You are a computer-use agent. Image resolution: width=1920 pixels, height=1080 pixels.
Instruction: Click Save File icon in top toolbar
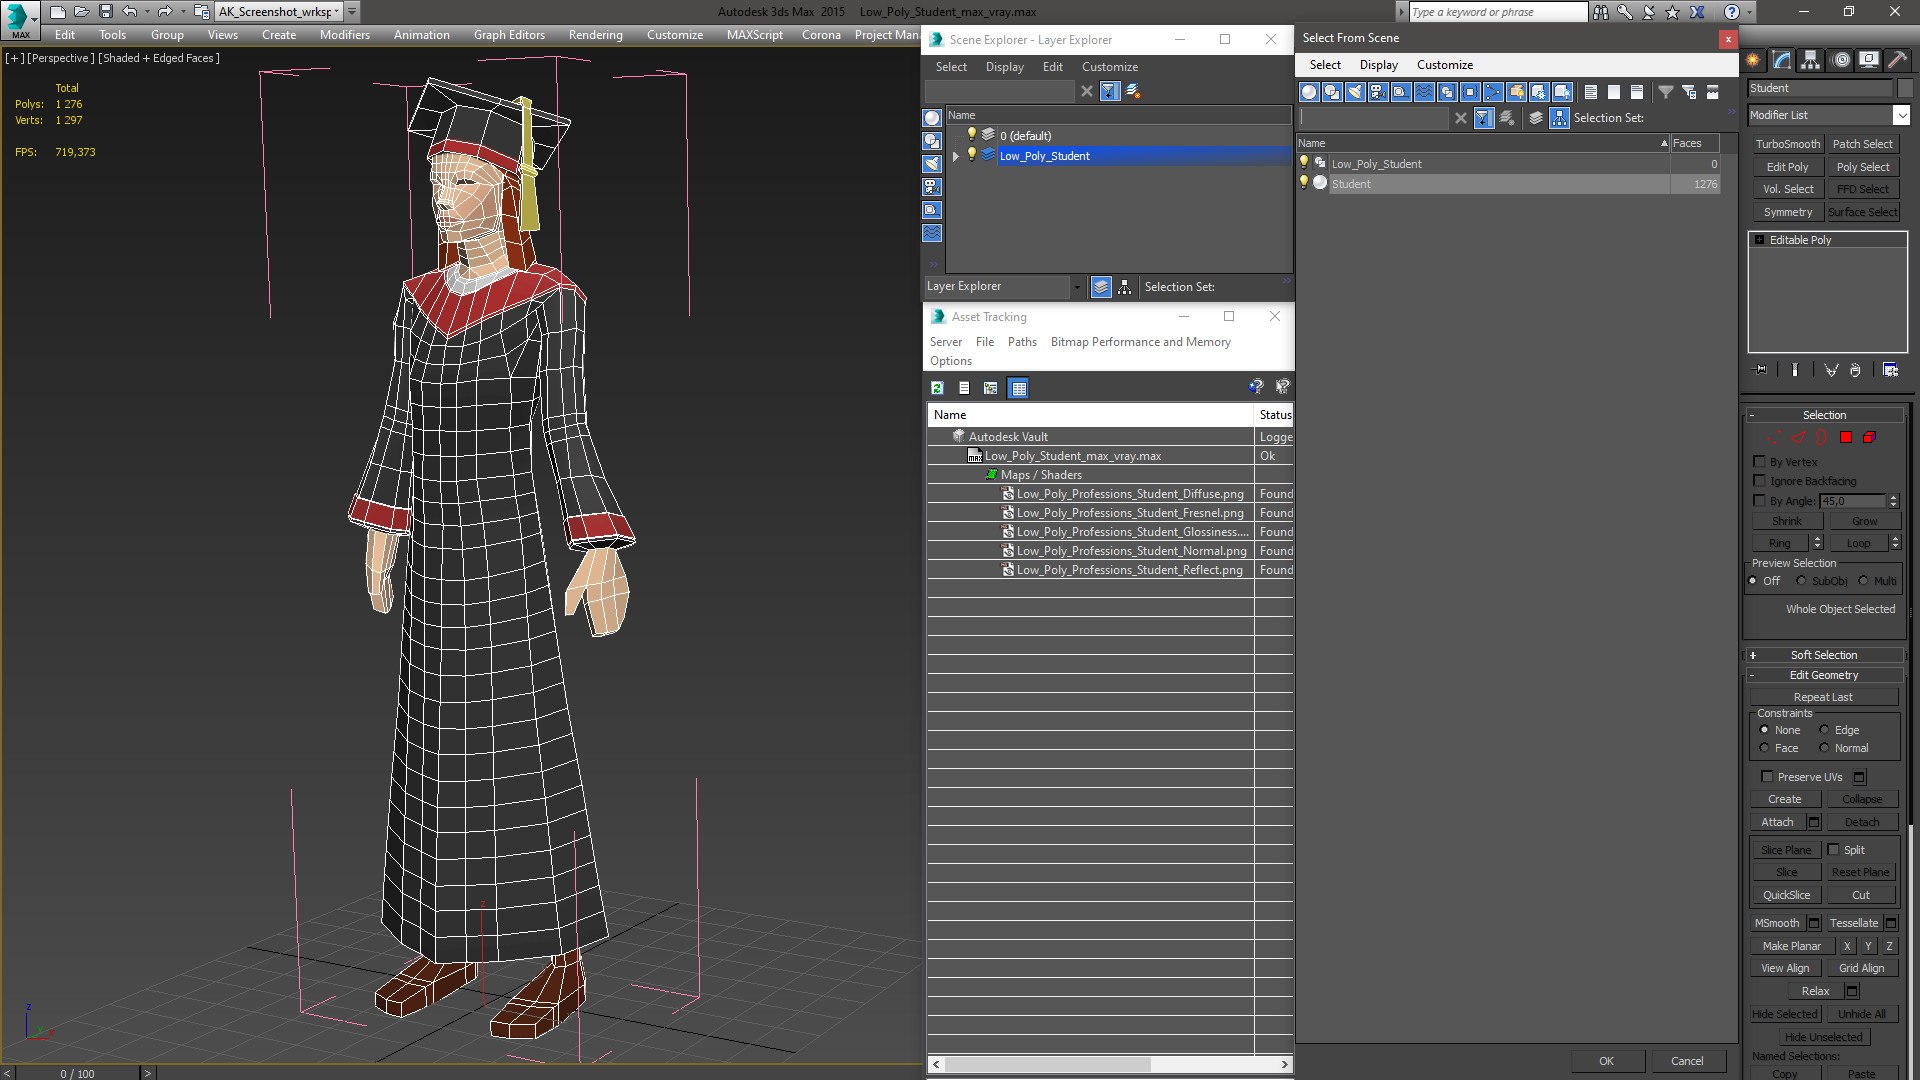pyautogui.click(x=106, y=12)
